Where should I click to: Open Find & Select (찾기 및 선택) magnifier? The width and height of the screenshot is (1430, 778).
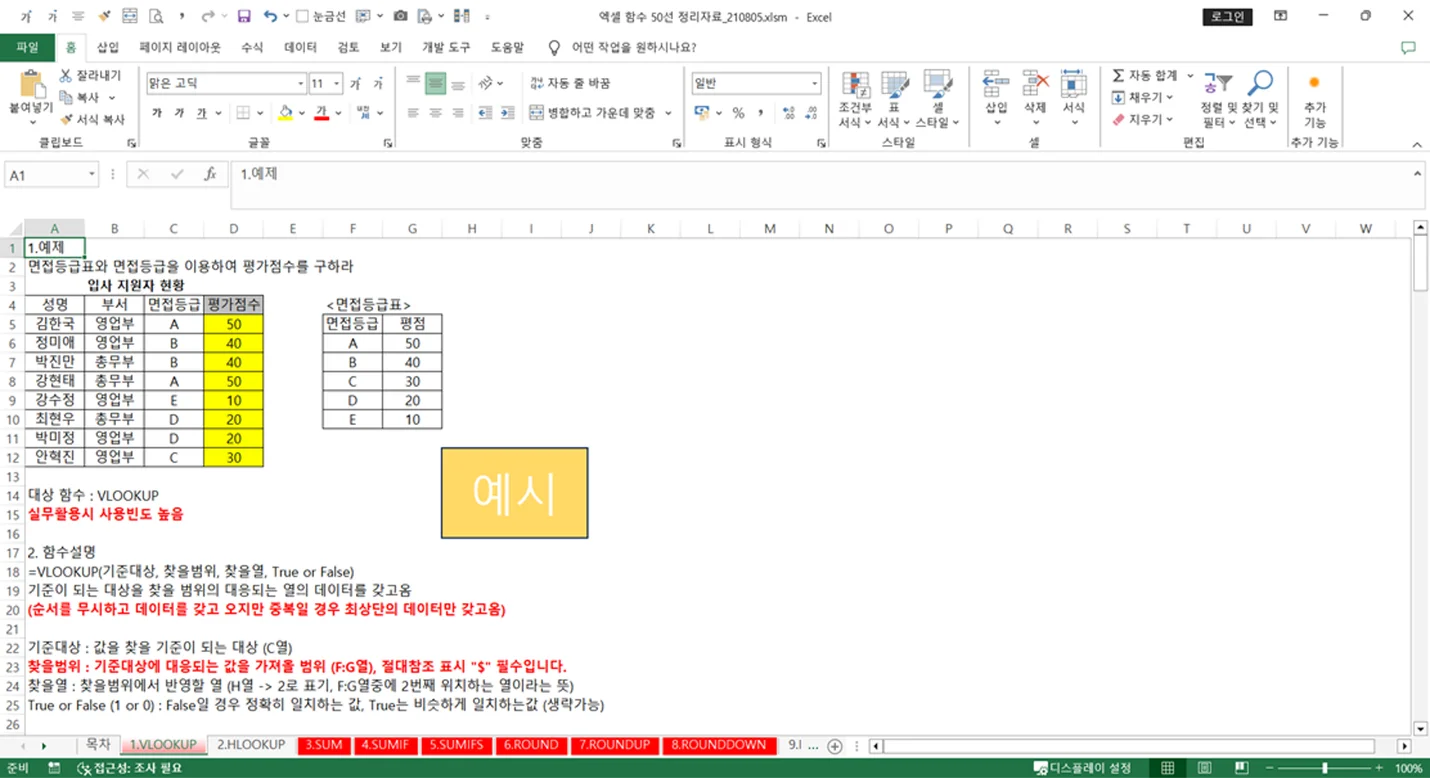(1260, 100)
